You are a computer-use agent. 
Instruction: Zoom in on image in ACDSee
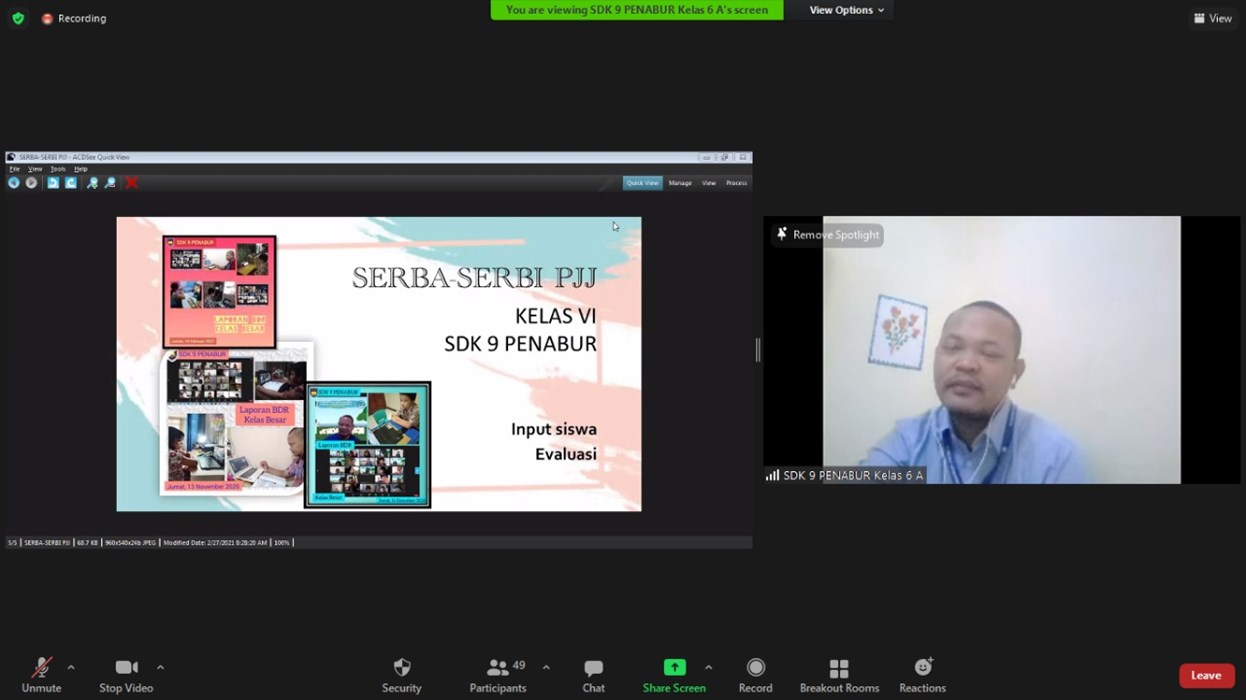[x=92, y=183]
